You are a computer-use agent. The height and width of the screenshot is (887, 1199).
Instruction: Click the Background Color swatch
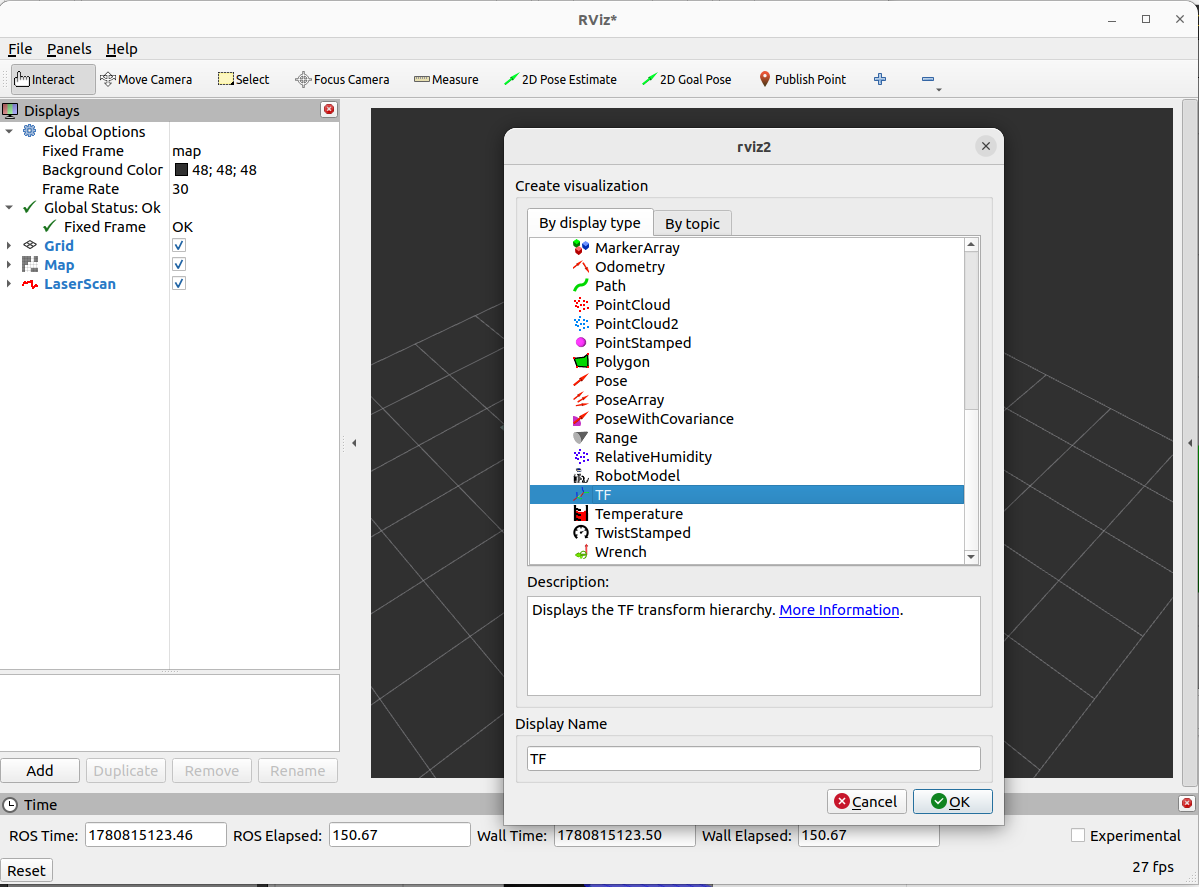pyautogui.click(x=181, y=170)
